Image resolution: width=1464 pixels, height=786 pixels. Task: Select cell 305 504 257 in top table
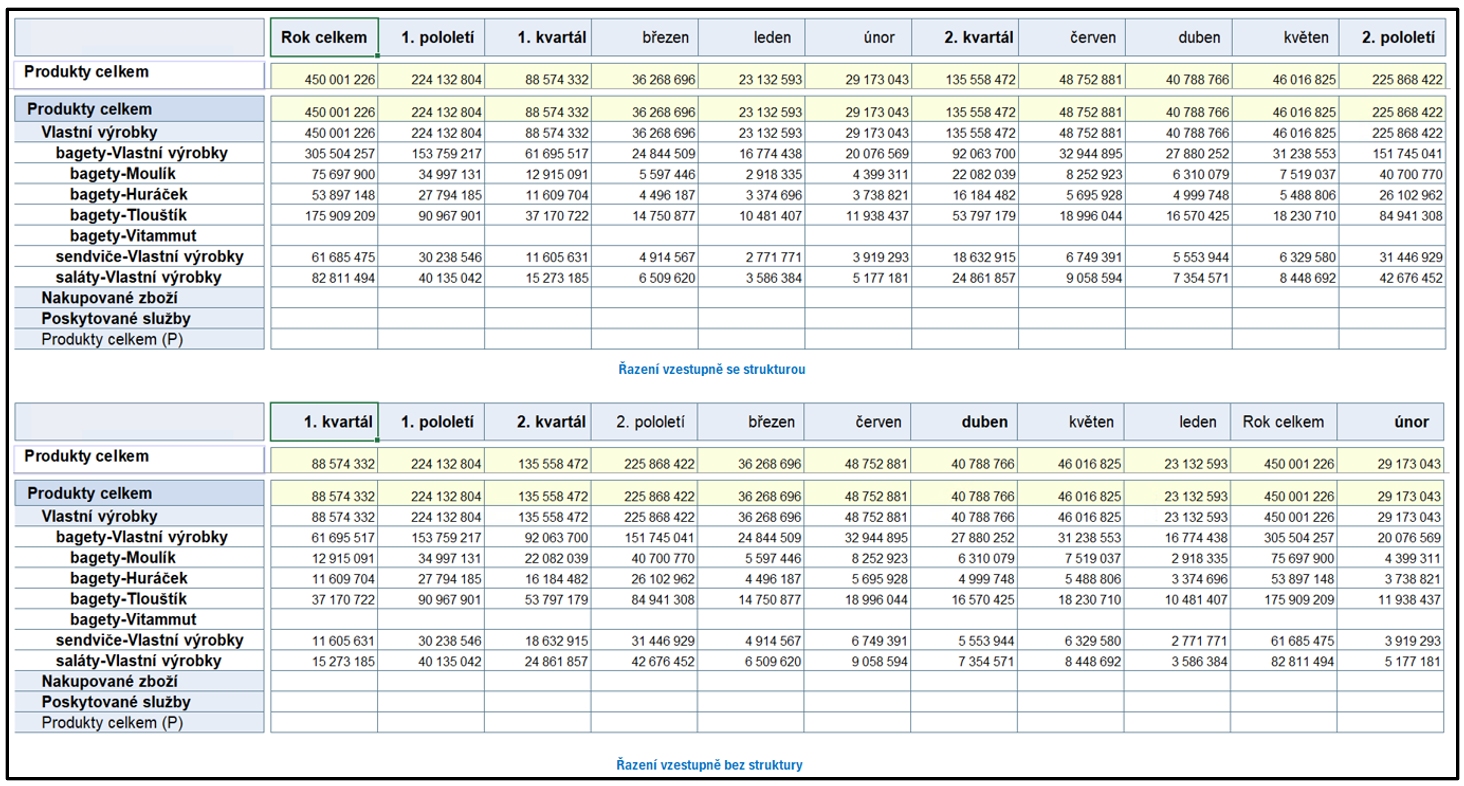pos(324,153)
